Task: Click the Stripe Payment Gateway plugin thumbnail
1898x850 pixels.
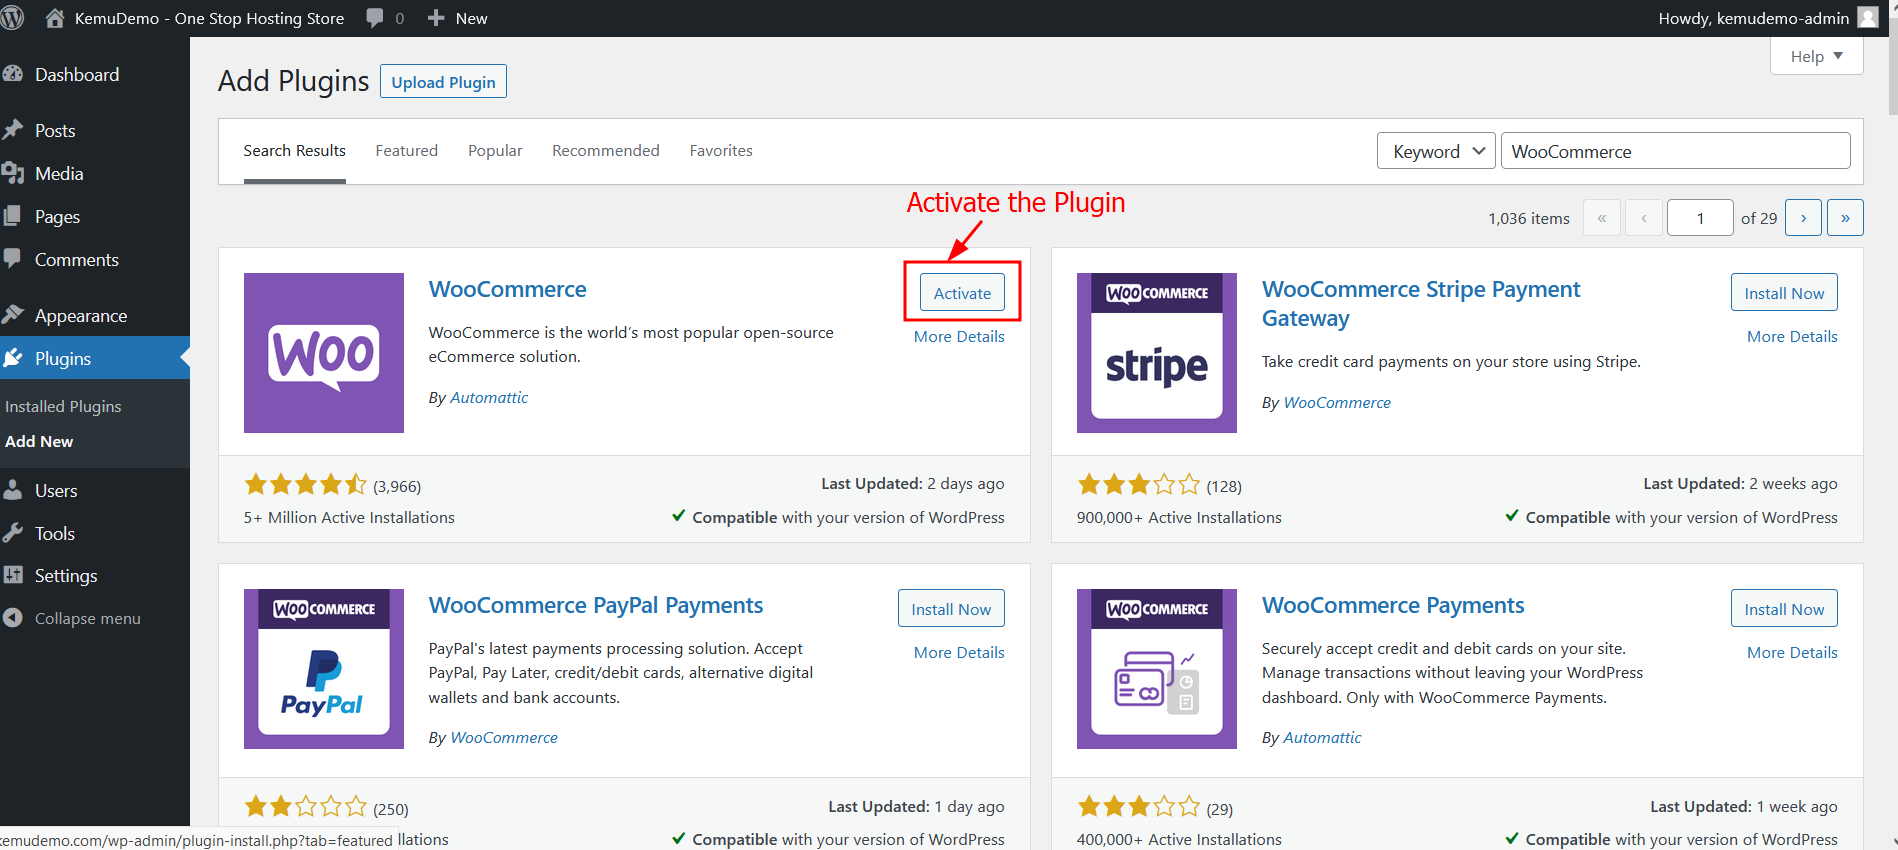Action: tap(1157, 353)
